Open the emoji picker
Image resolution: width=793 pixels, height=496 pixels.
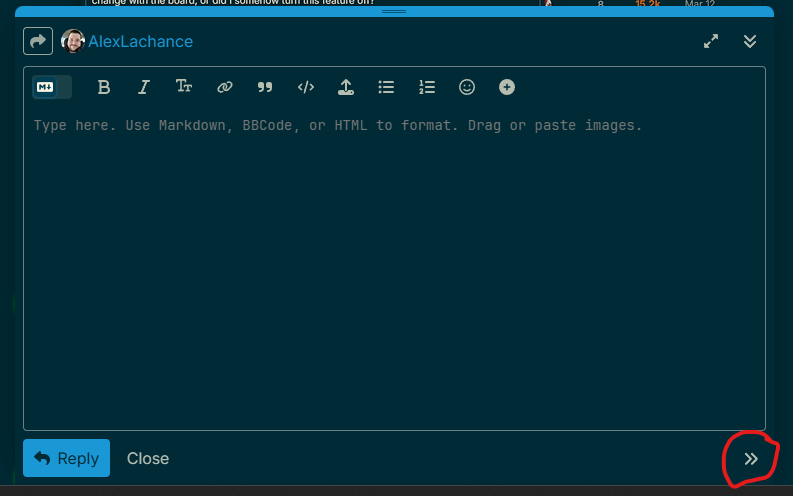(467, 87)
